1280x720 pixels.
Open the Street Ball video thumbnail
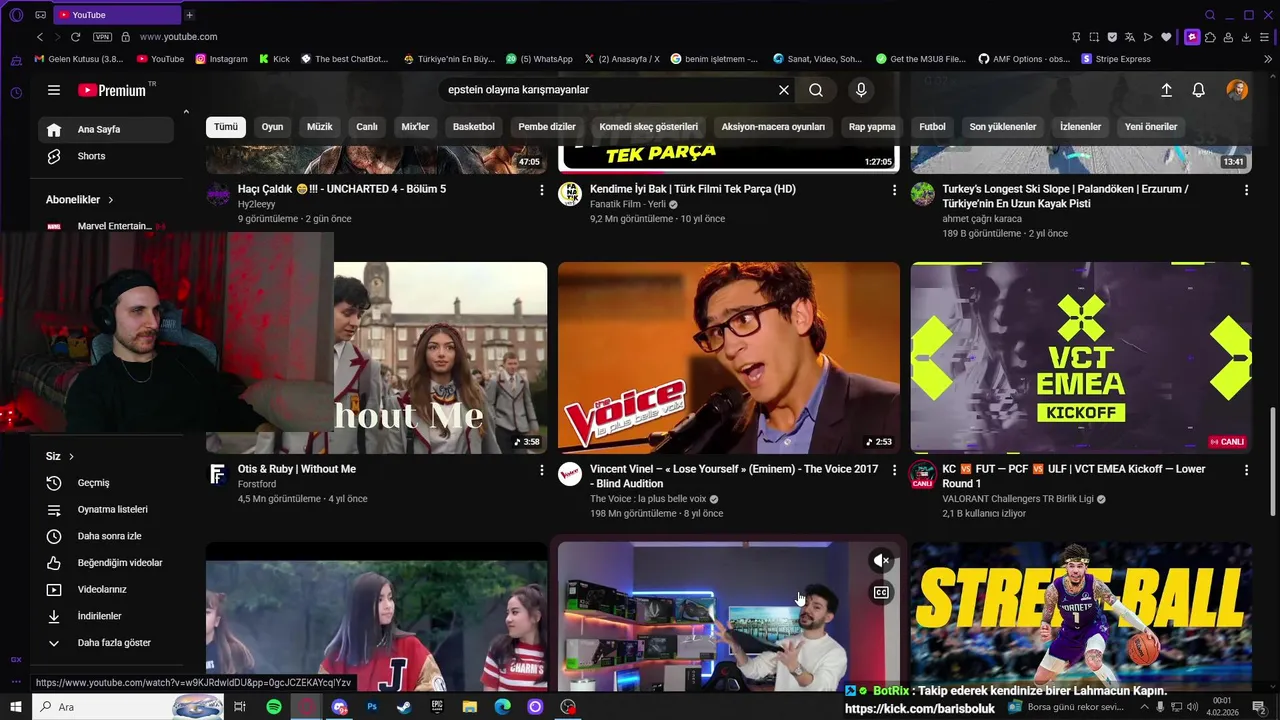[x=1081, y=615]
